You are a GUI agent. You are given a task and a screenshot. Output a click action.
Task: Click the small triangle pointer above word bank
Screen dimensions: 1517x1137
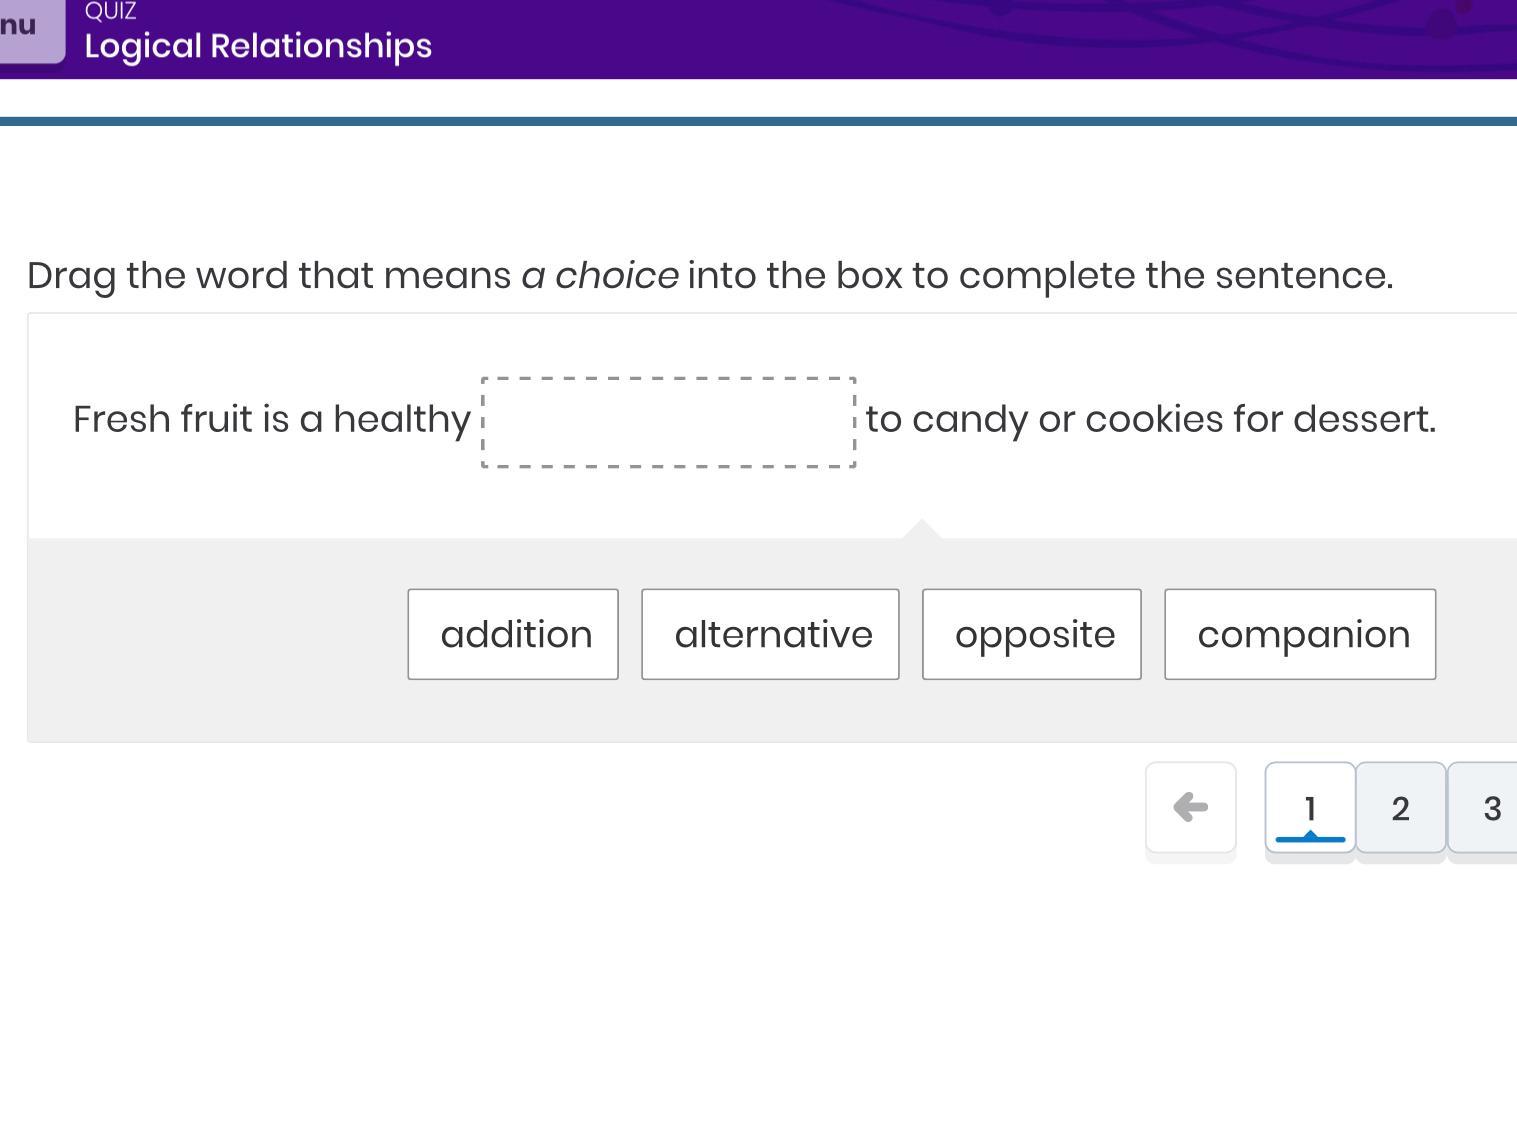922,529
